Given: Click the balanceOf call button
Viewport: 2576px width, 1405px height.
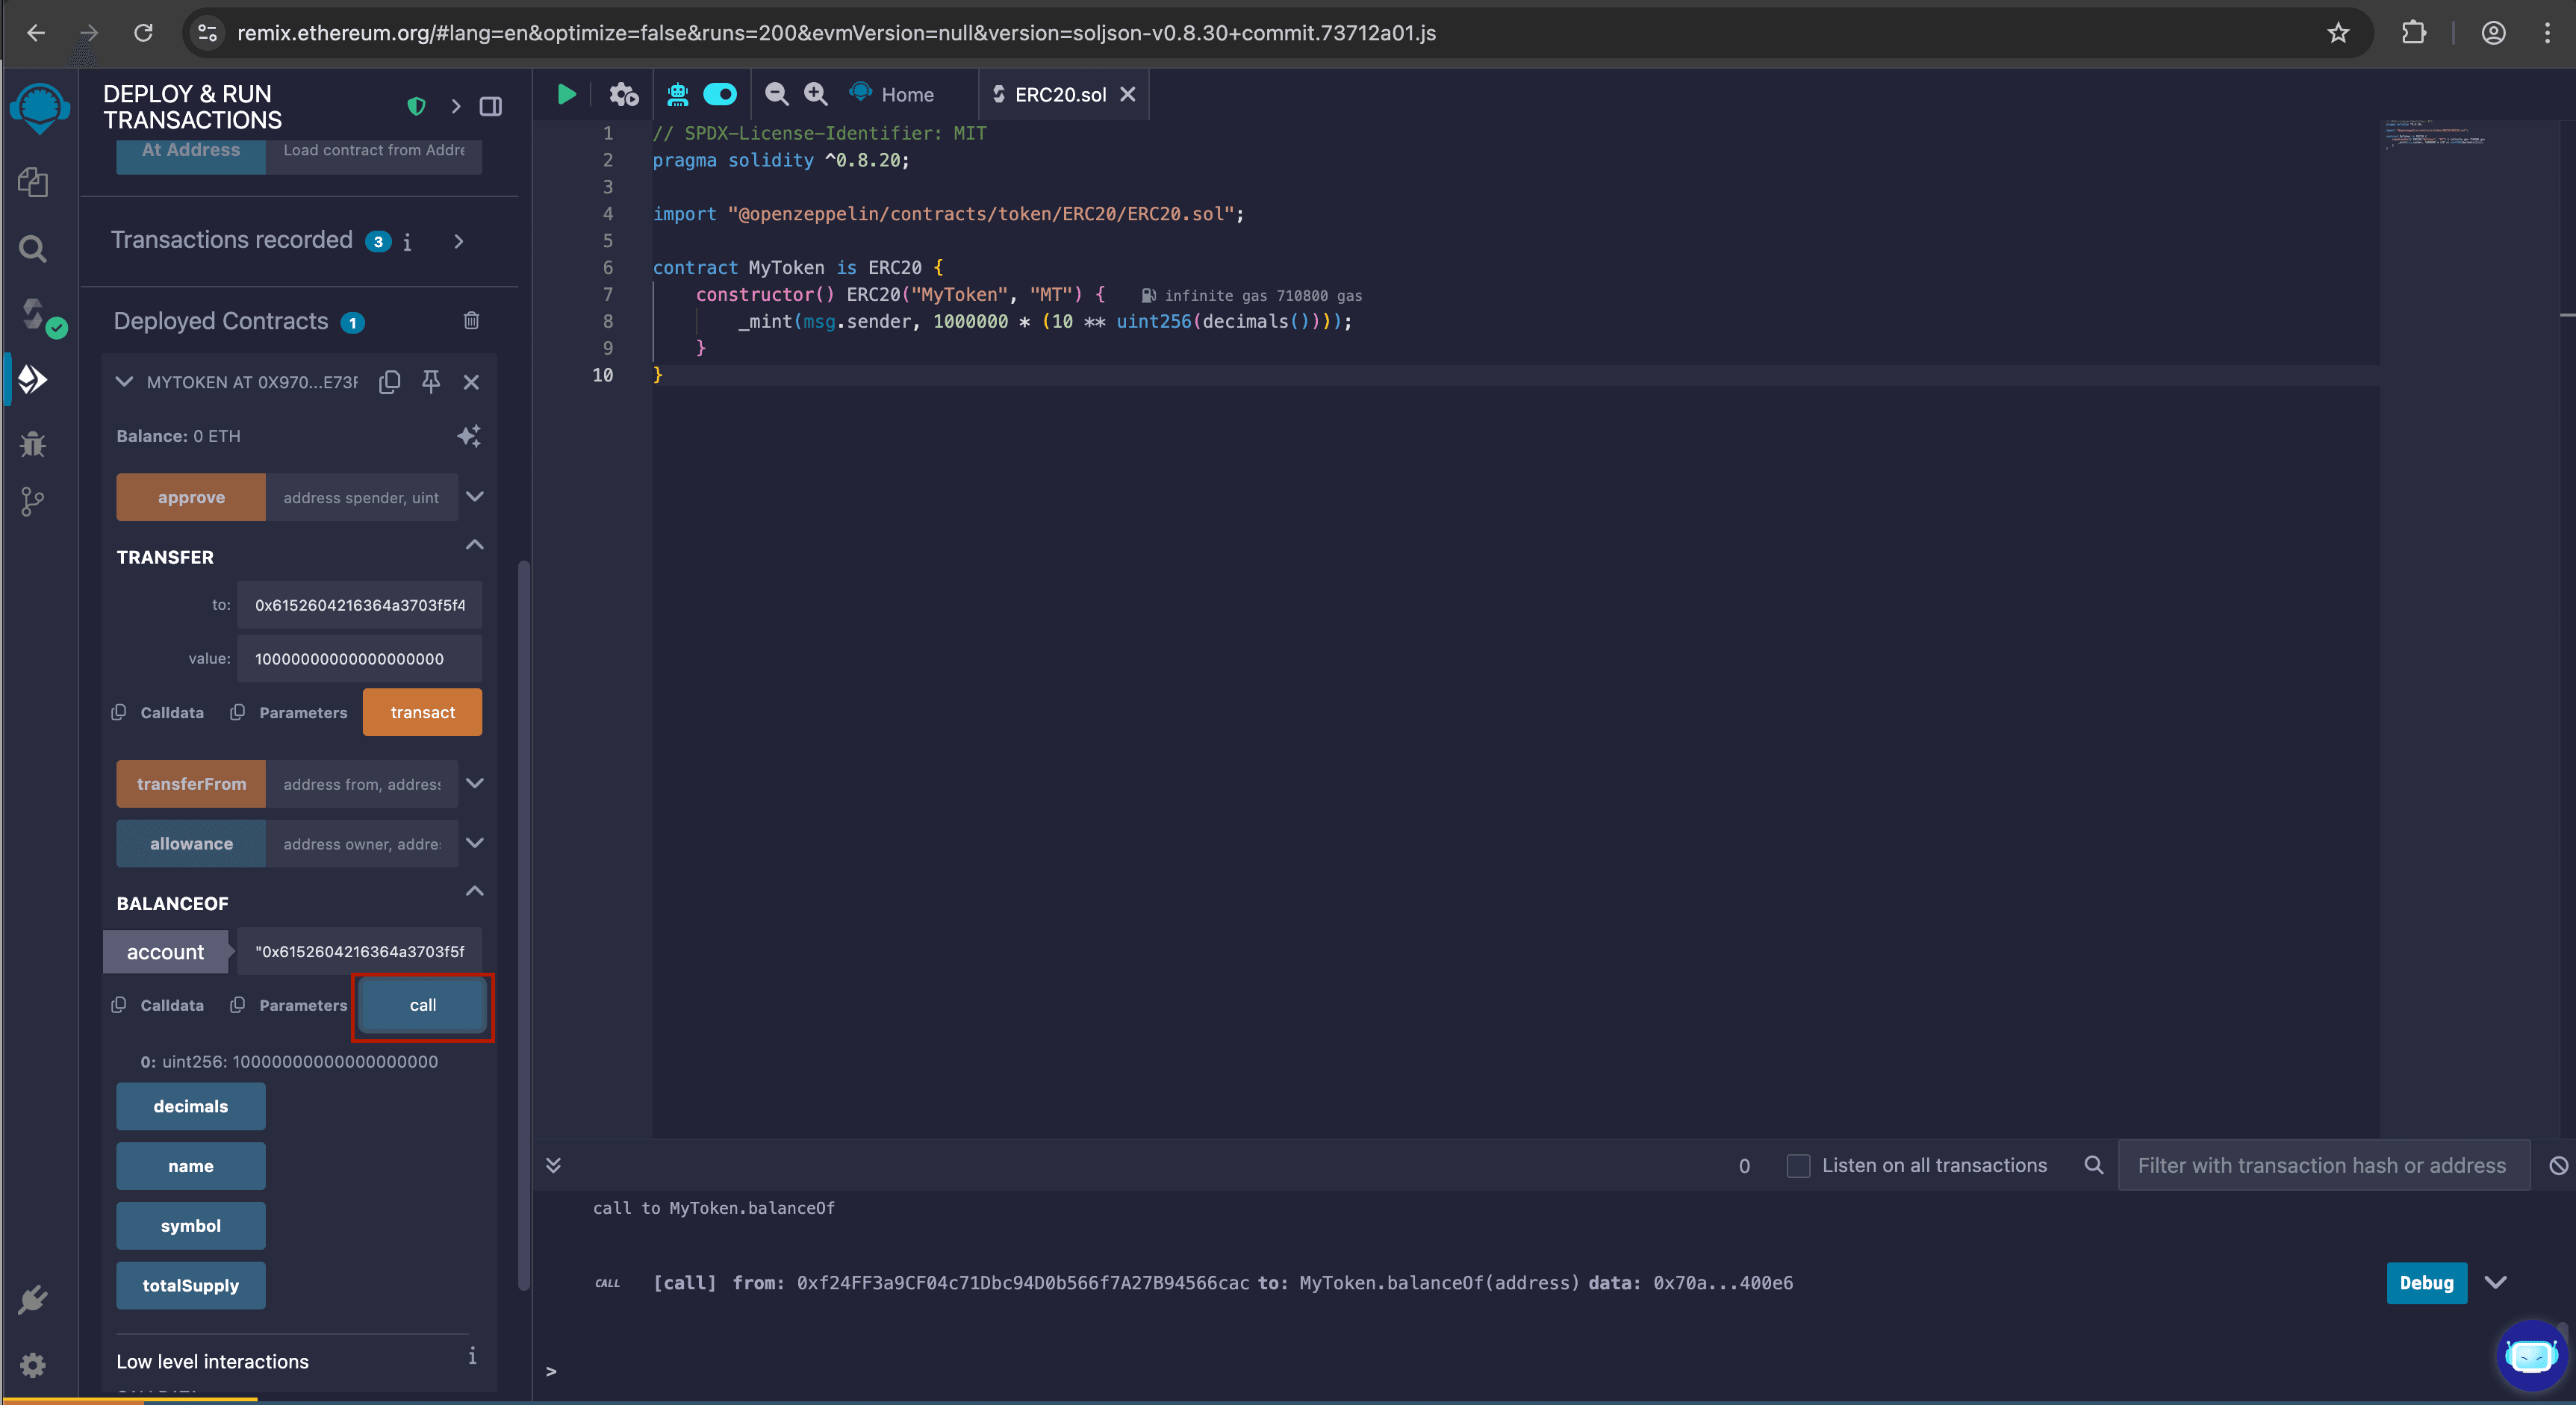Looking at the screenshot, I should pos(422,1005).
